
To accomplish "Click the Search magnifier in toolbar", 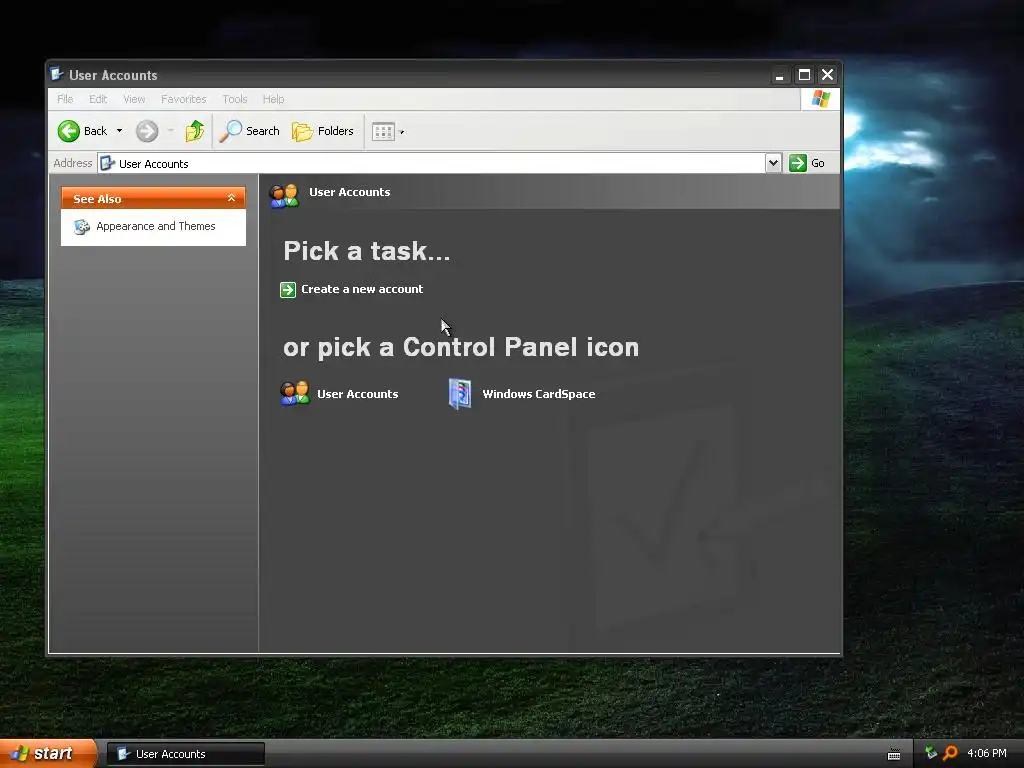I will coord(230,131).
